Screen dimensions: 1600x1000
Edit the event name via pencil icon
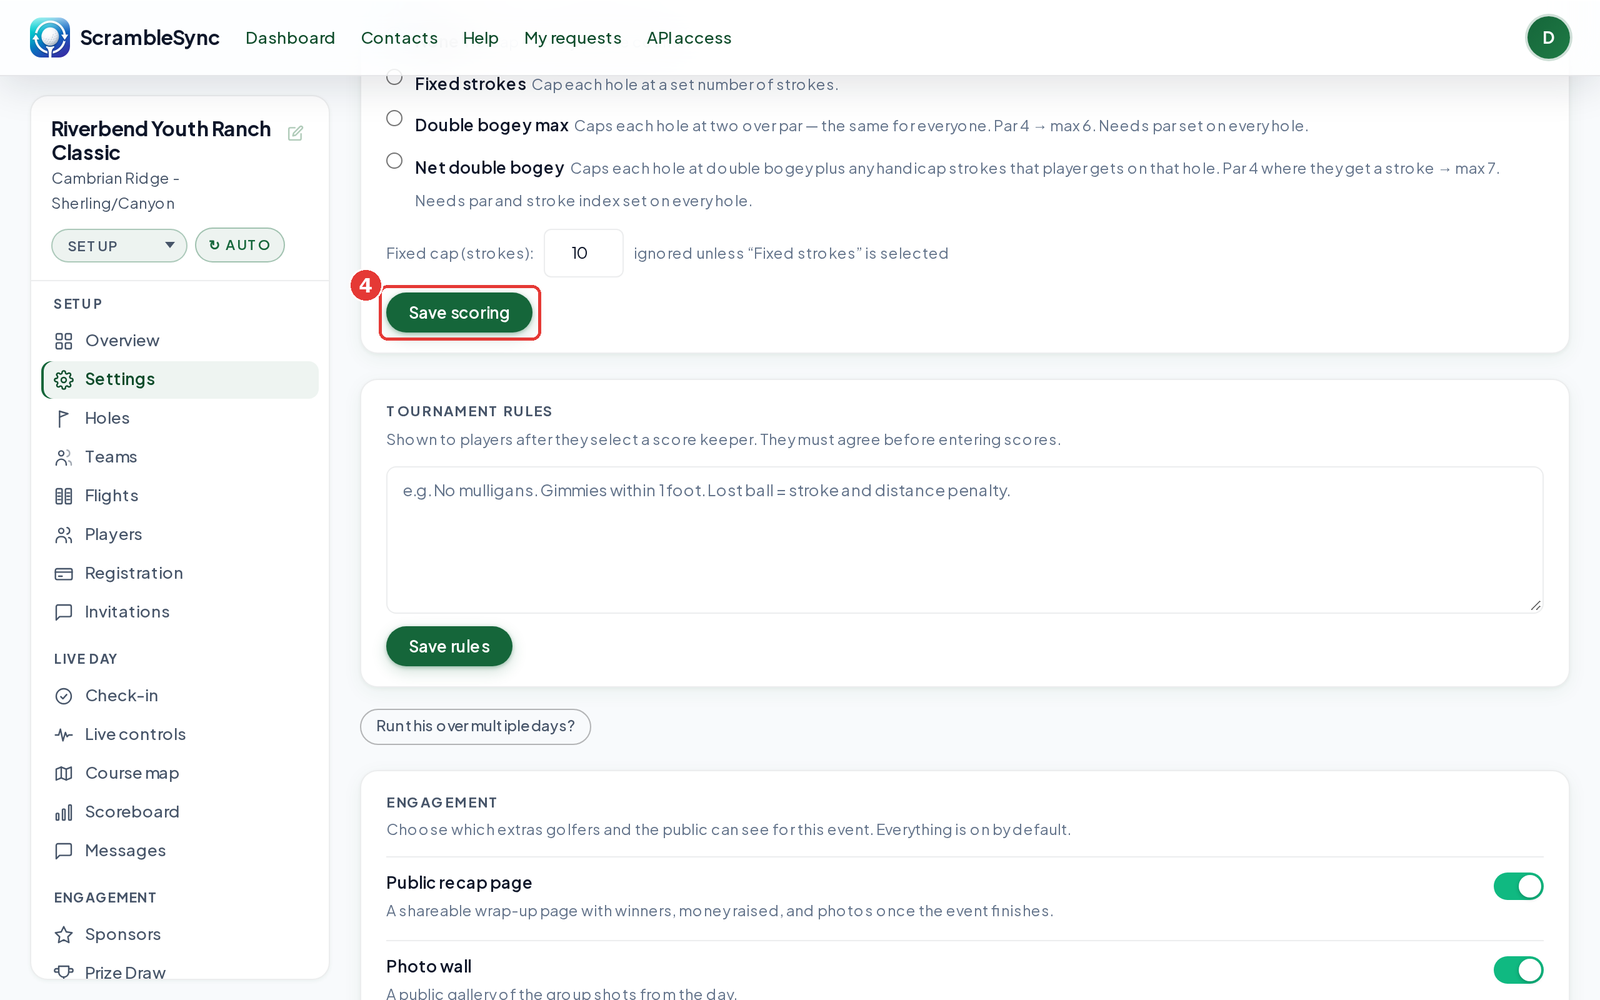[x=295, y=133]
